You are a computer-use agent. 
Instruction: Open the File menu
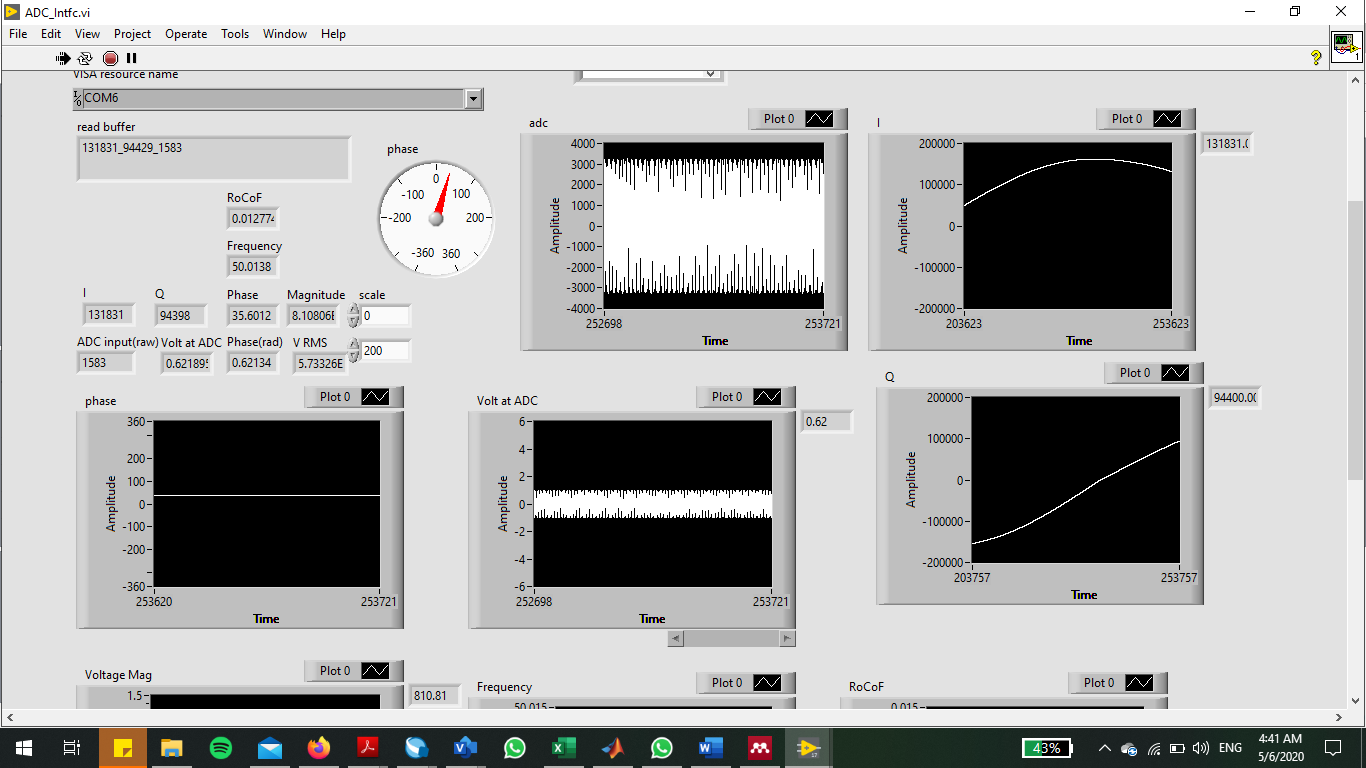click(x=19, y=33)
